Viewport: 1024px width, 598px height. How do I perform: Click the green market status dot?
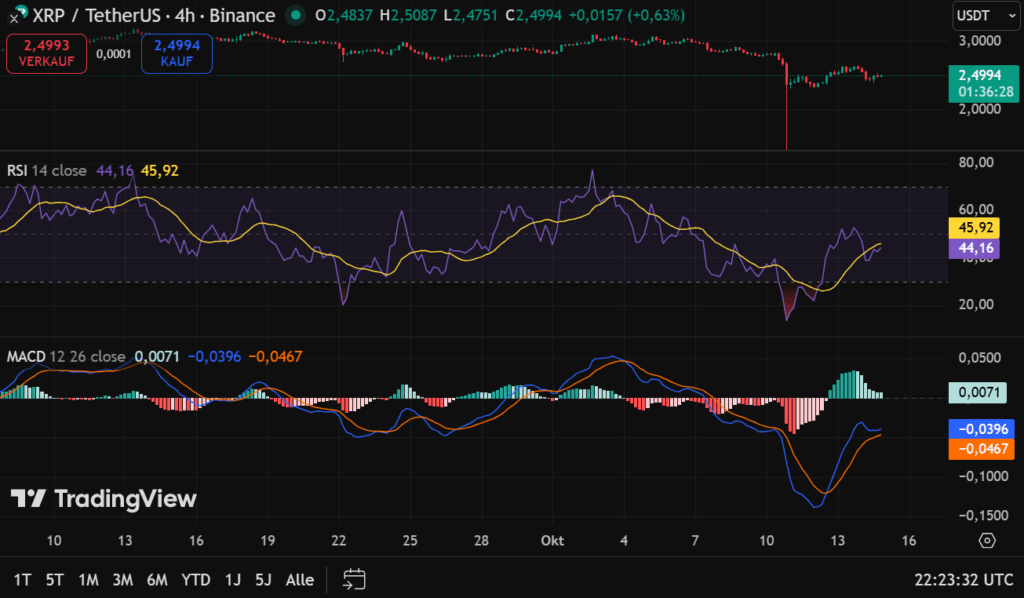pyautogui.click(x=294, y=15)
